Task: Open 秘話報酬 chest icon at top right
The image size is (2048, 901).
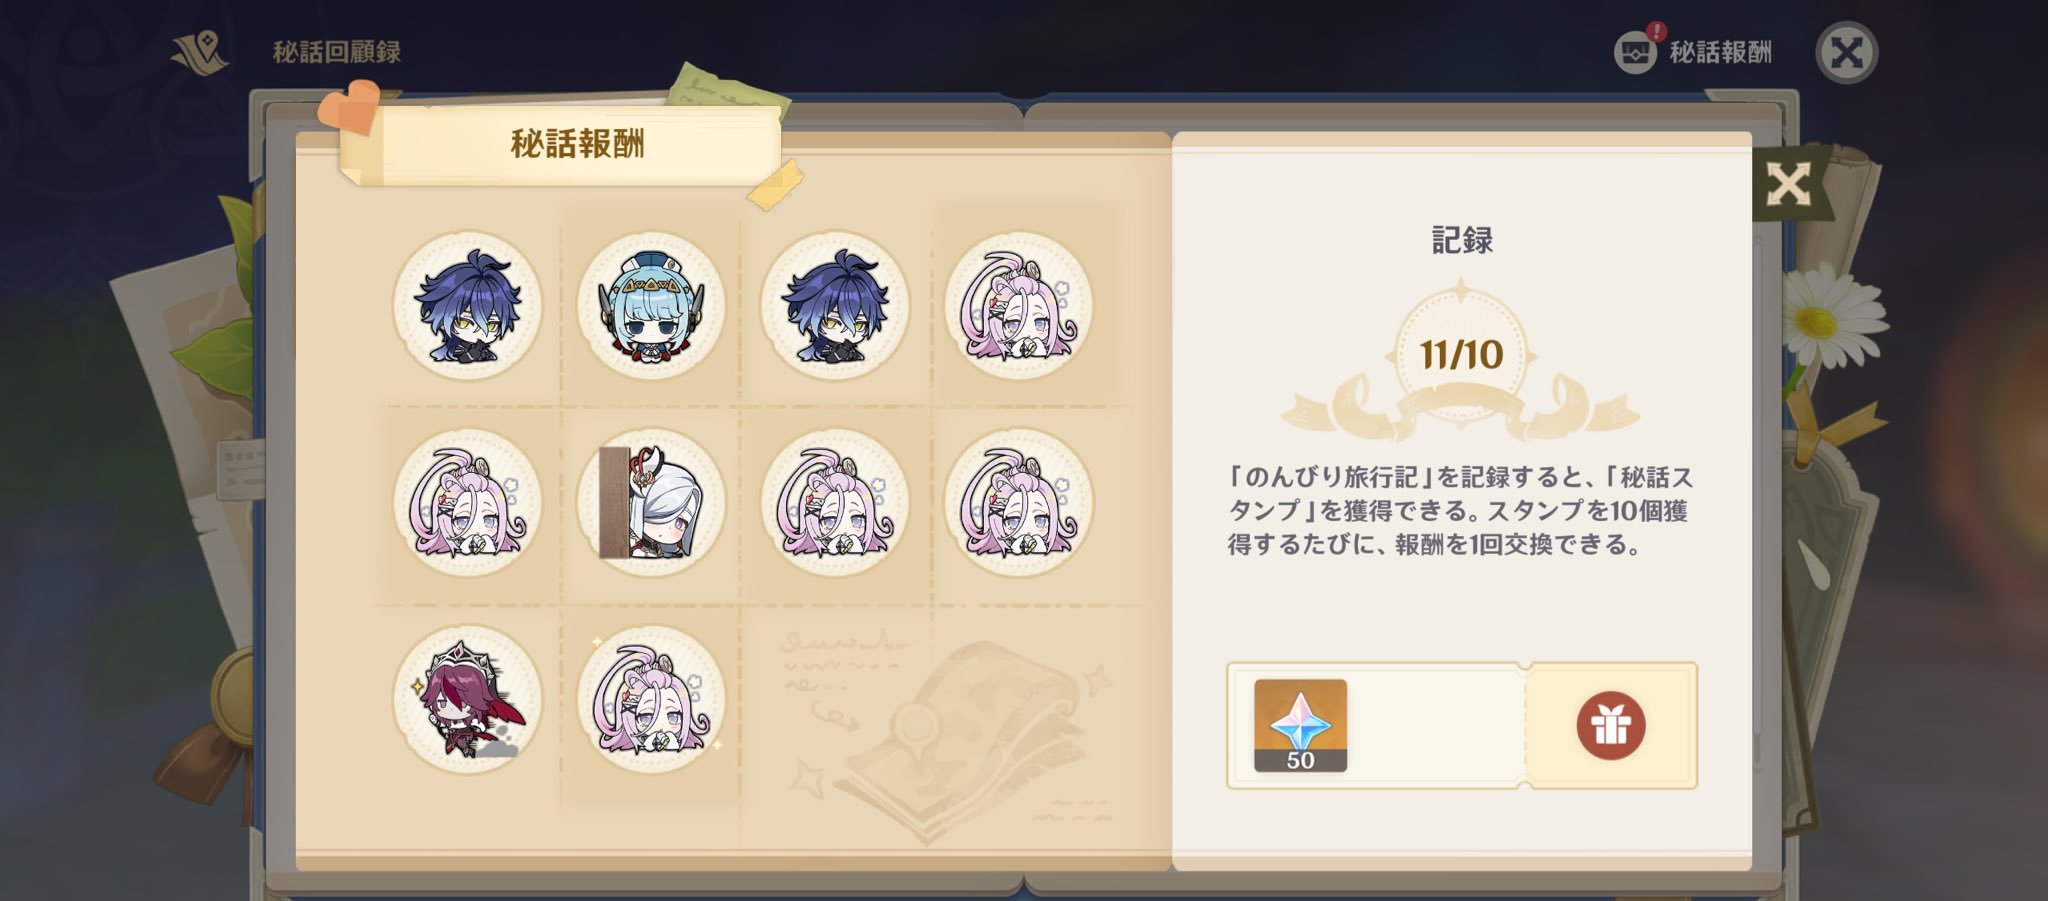Action: [1636, 50]
